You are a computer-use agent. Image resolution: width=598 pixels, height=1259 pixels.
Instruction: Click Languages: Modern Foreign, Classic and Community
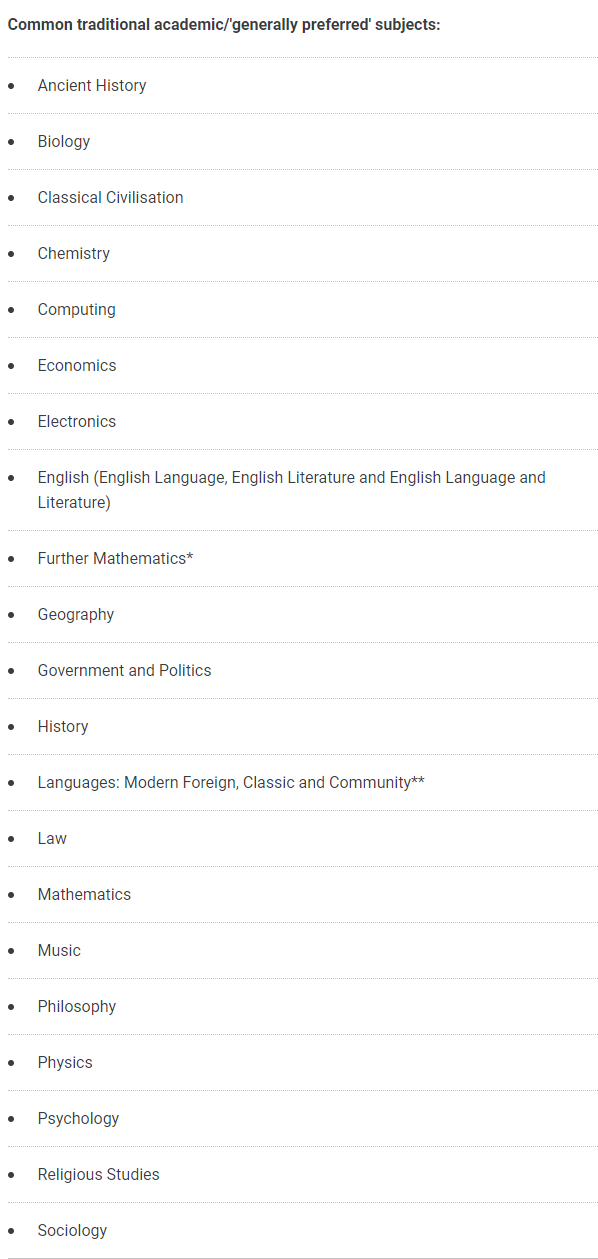coord(231,783)
